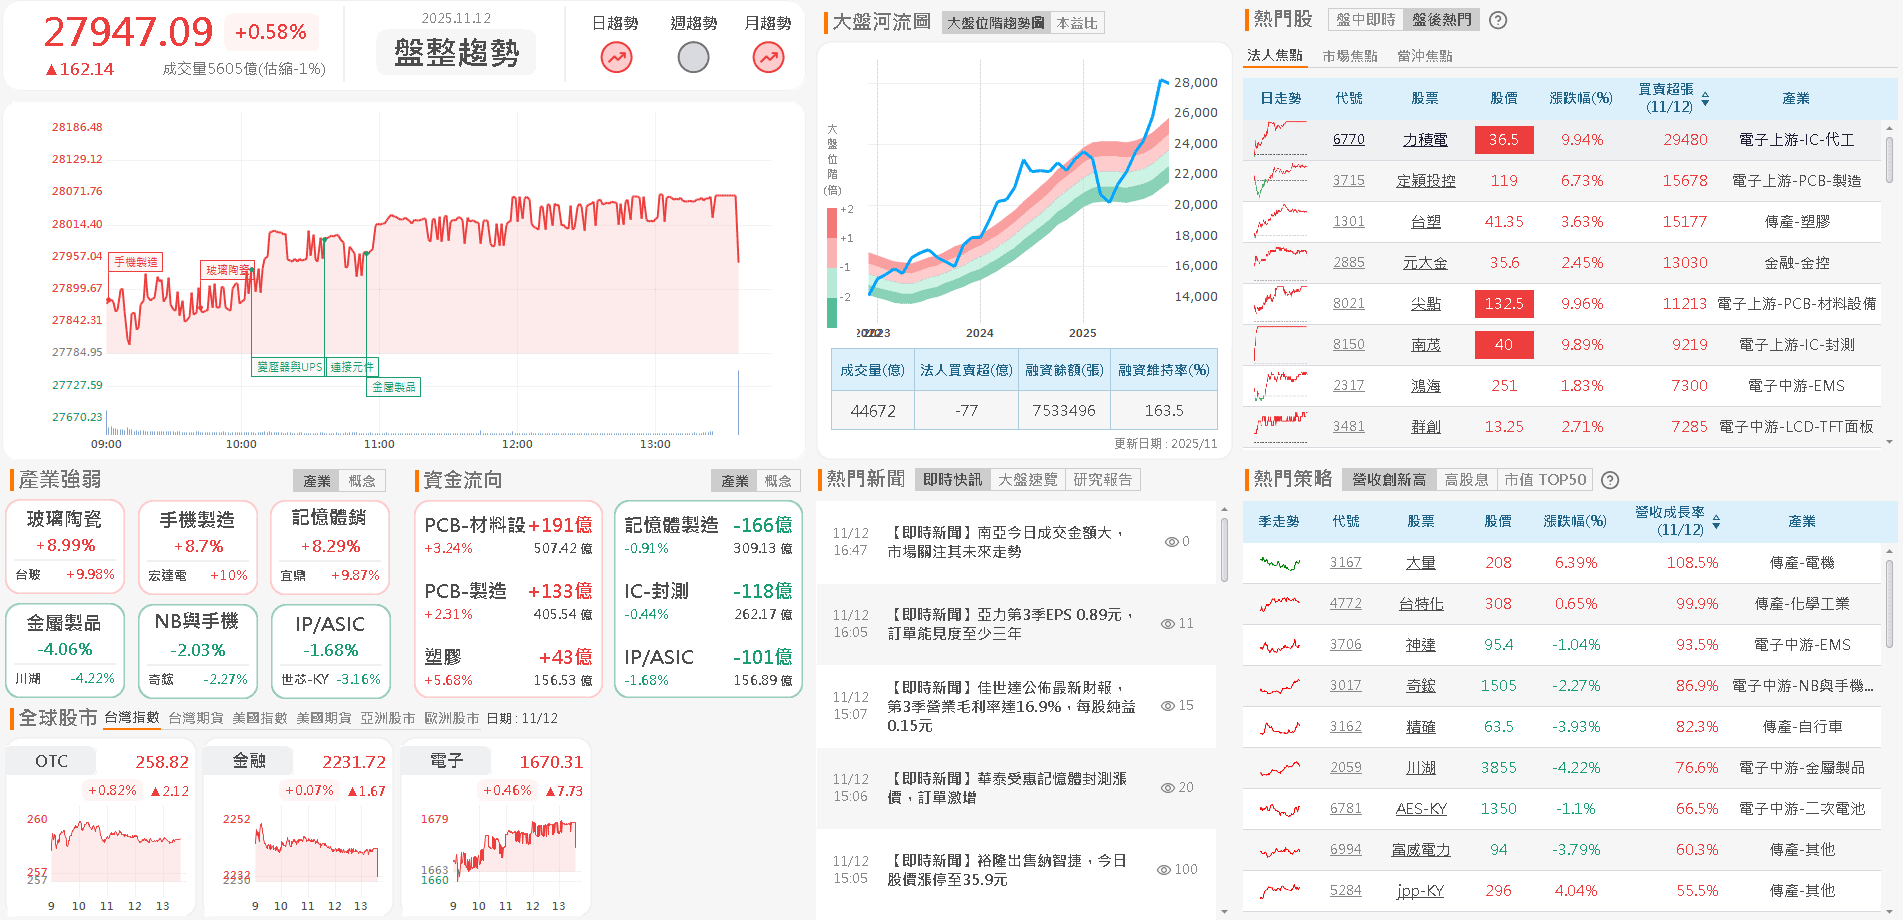Screen dimensions: 1903x920
Task: Switch to 市場焦點 tab
Action: tap(1349, 56)
